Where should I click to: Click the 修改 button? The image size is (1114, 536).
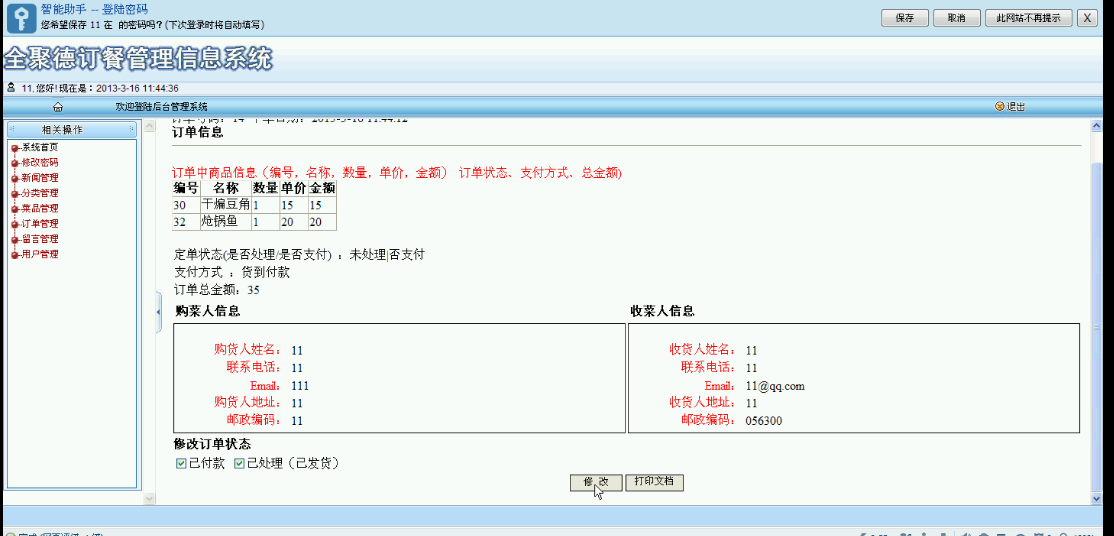596,482
